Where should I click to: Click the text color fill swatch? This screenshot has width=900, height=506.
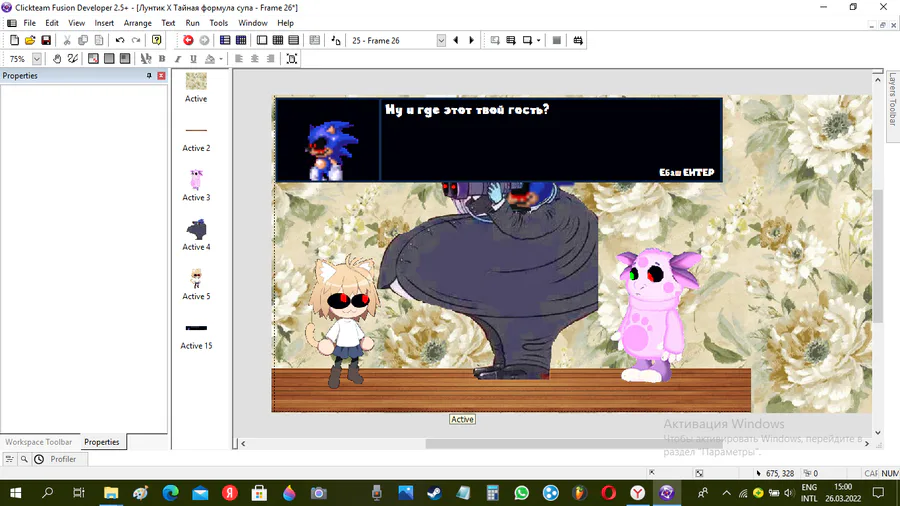(x=210, y=59)
